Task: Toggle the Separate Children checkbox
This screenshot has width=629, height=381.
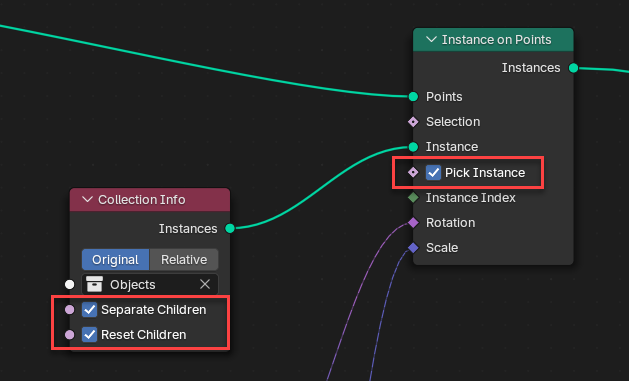Action: (x=89, y=310)
